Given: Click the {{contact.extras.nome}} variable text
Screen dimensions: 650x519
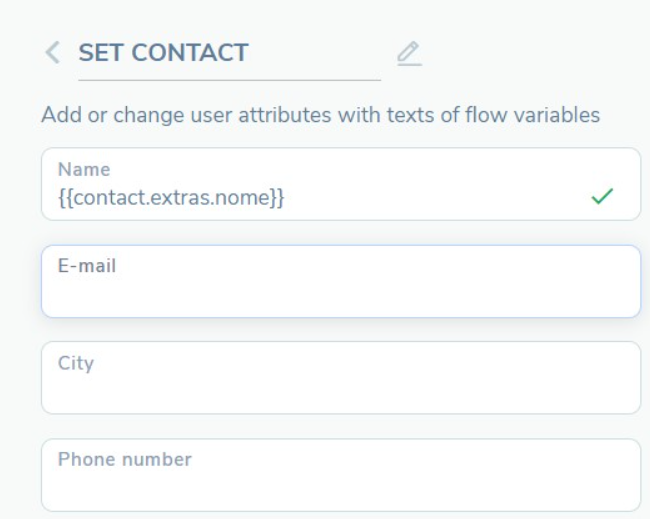Looking at the screenshot, I should 171,198.
